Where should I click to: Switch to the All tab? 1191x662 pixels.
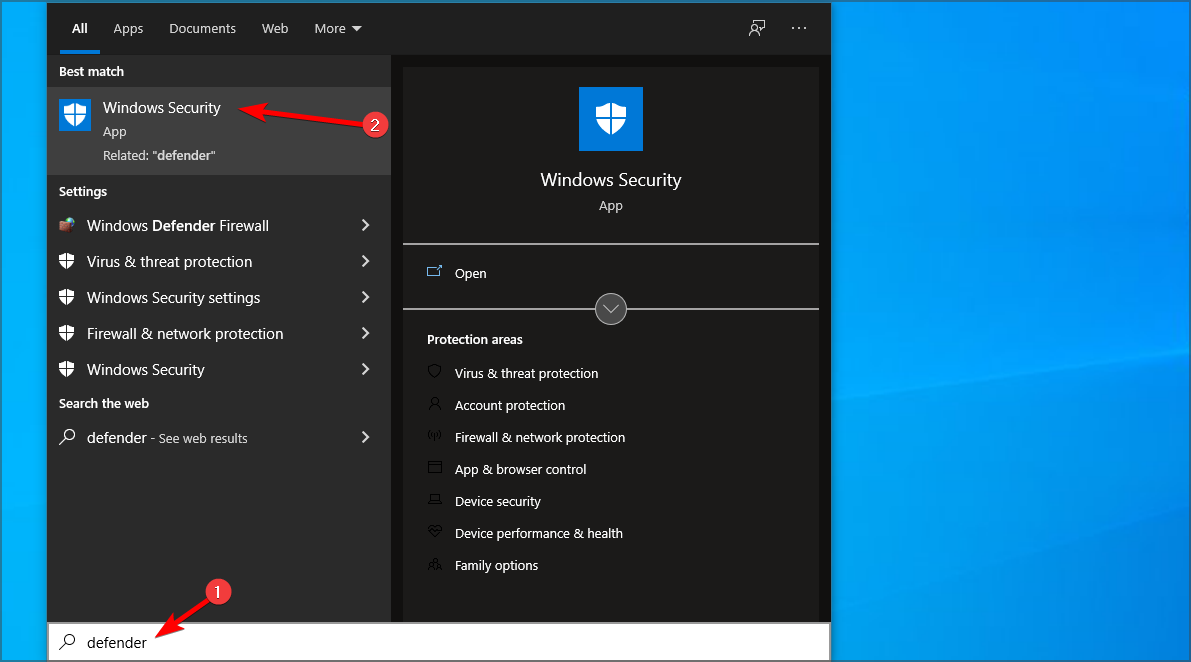click(x=80, y=29)
